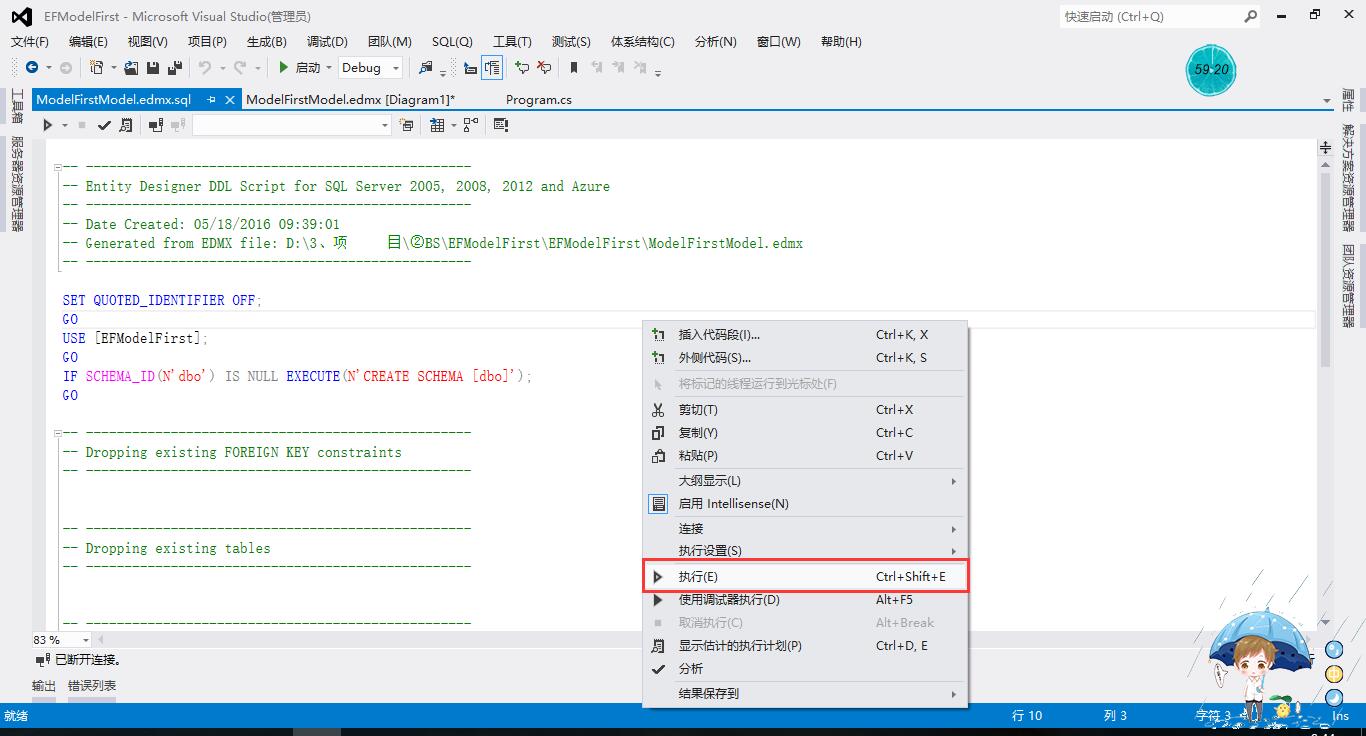Click the last SQL toolbar icon with exclamation mark
The image size is (1366, 736).
coord(501,125)
